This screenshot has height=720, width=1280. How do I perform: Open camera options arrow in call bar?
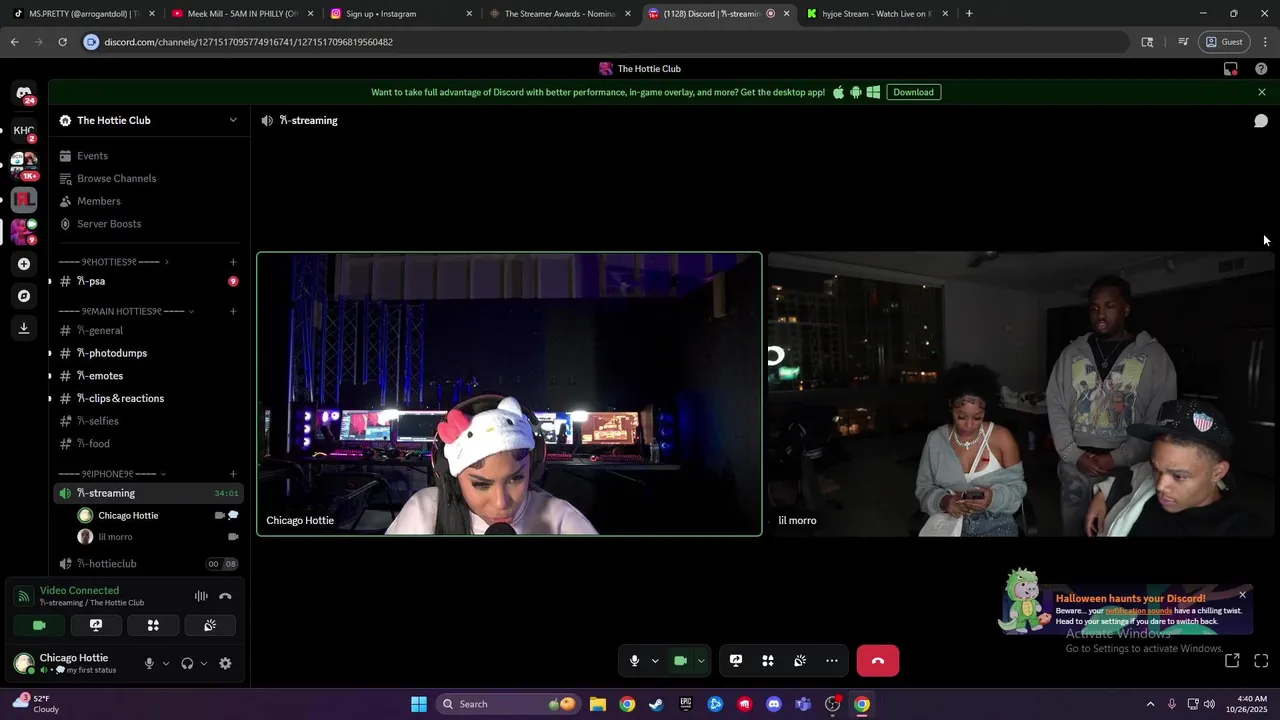(701, 661)
